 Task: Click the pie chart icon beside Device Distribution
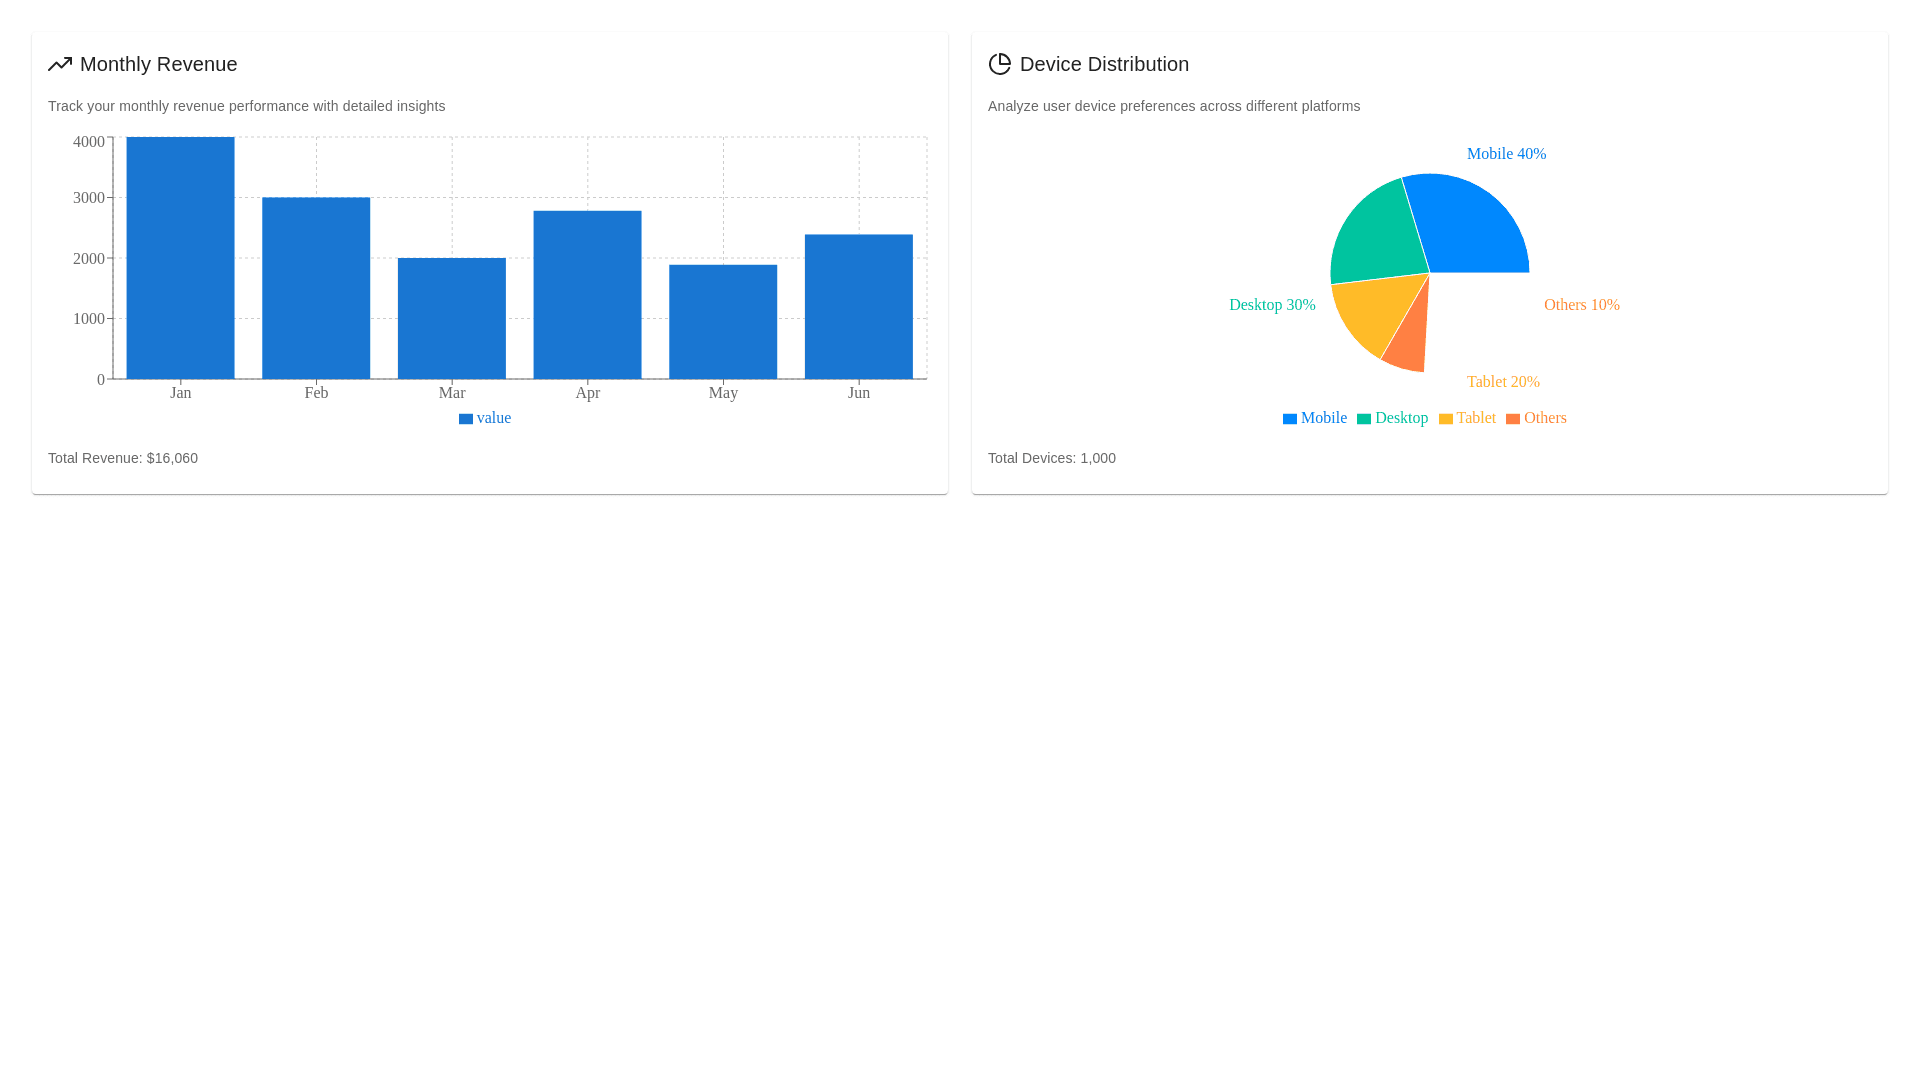point(999,64)
